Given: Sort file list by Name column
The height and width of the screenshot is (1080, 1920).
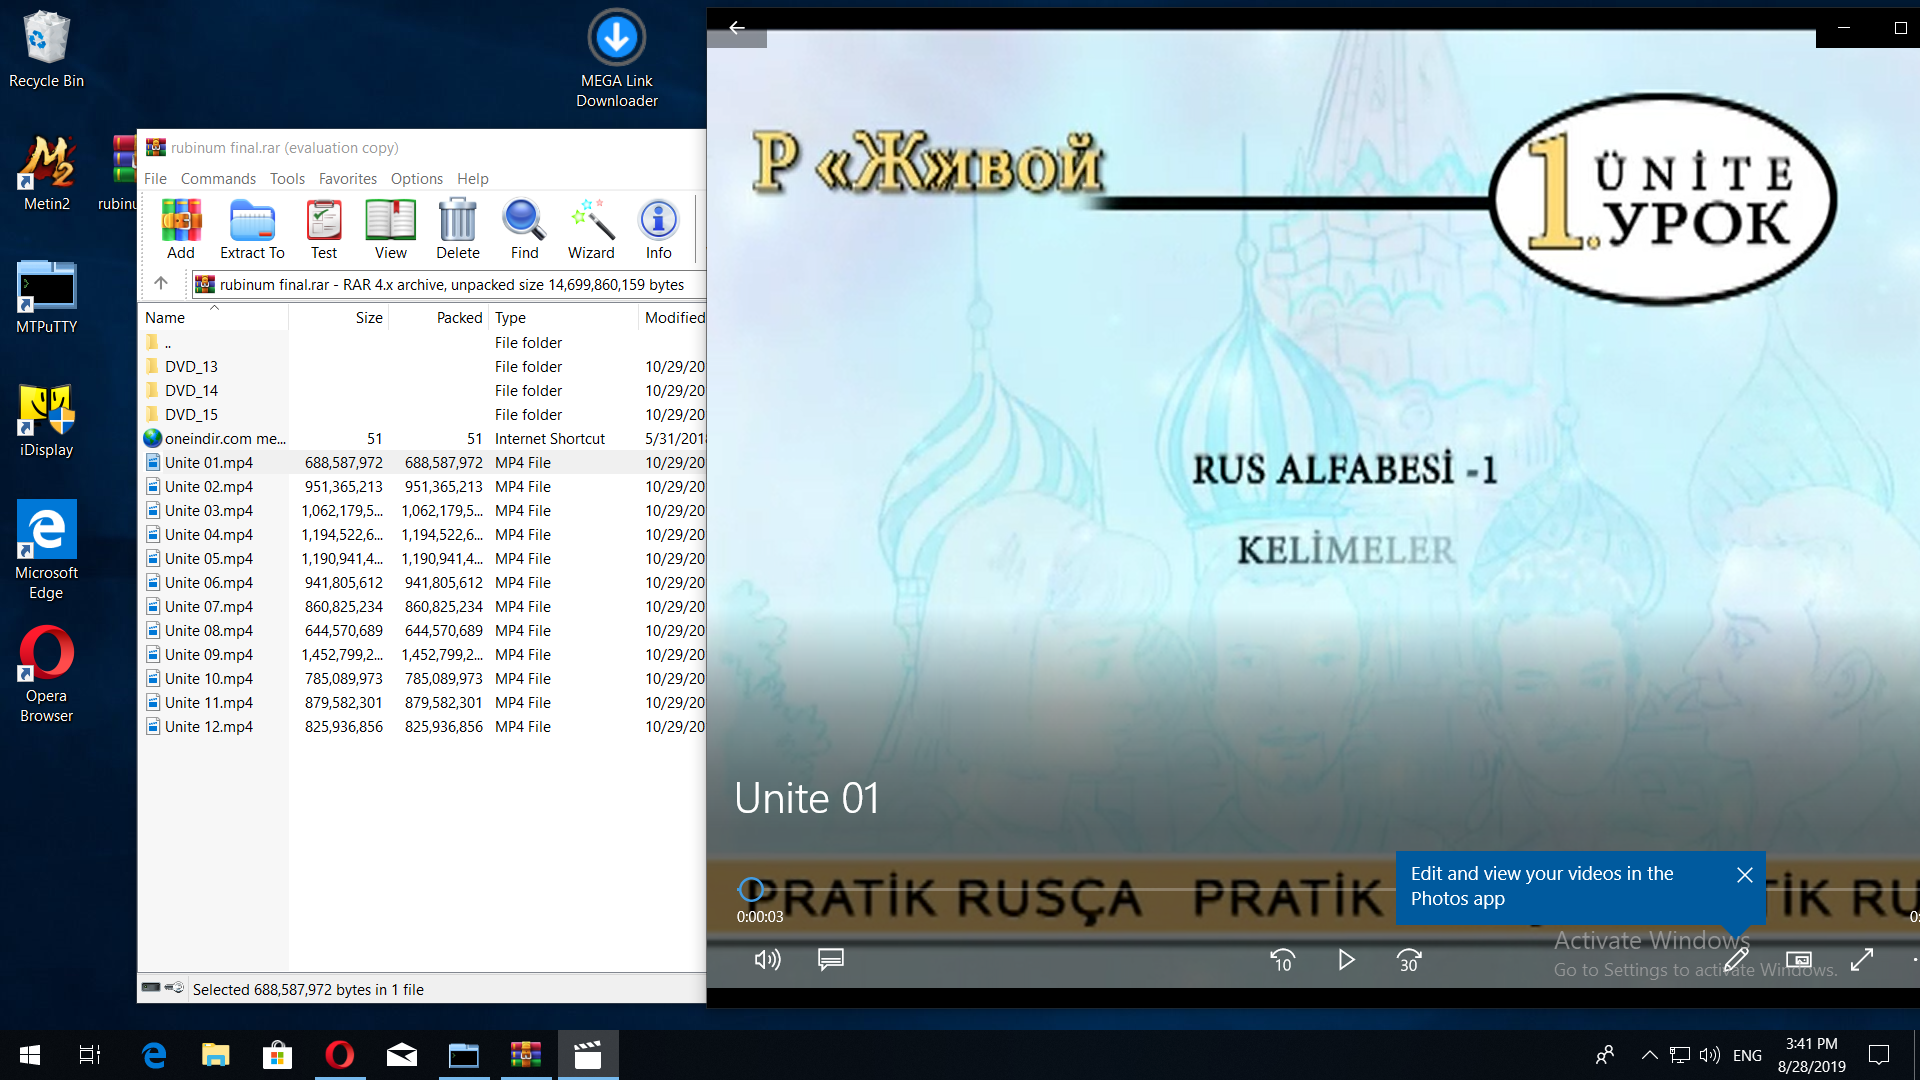Looking at the screenshot, I should click(x=214, y=317).
